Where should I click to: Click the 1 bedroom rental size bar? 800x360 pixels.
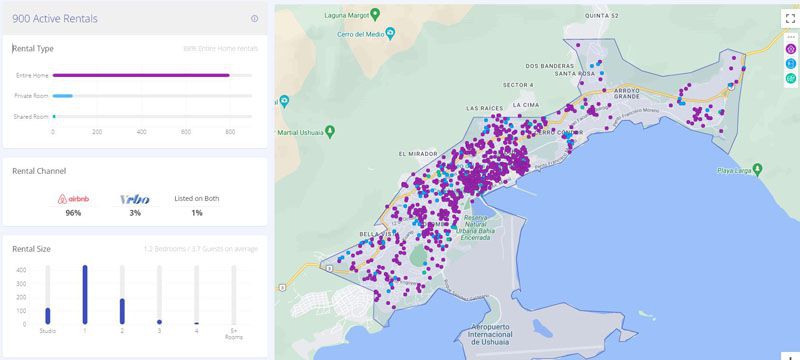[85, 295]
